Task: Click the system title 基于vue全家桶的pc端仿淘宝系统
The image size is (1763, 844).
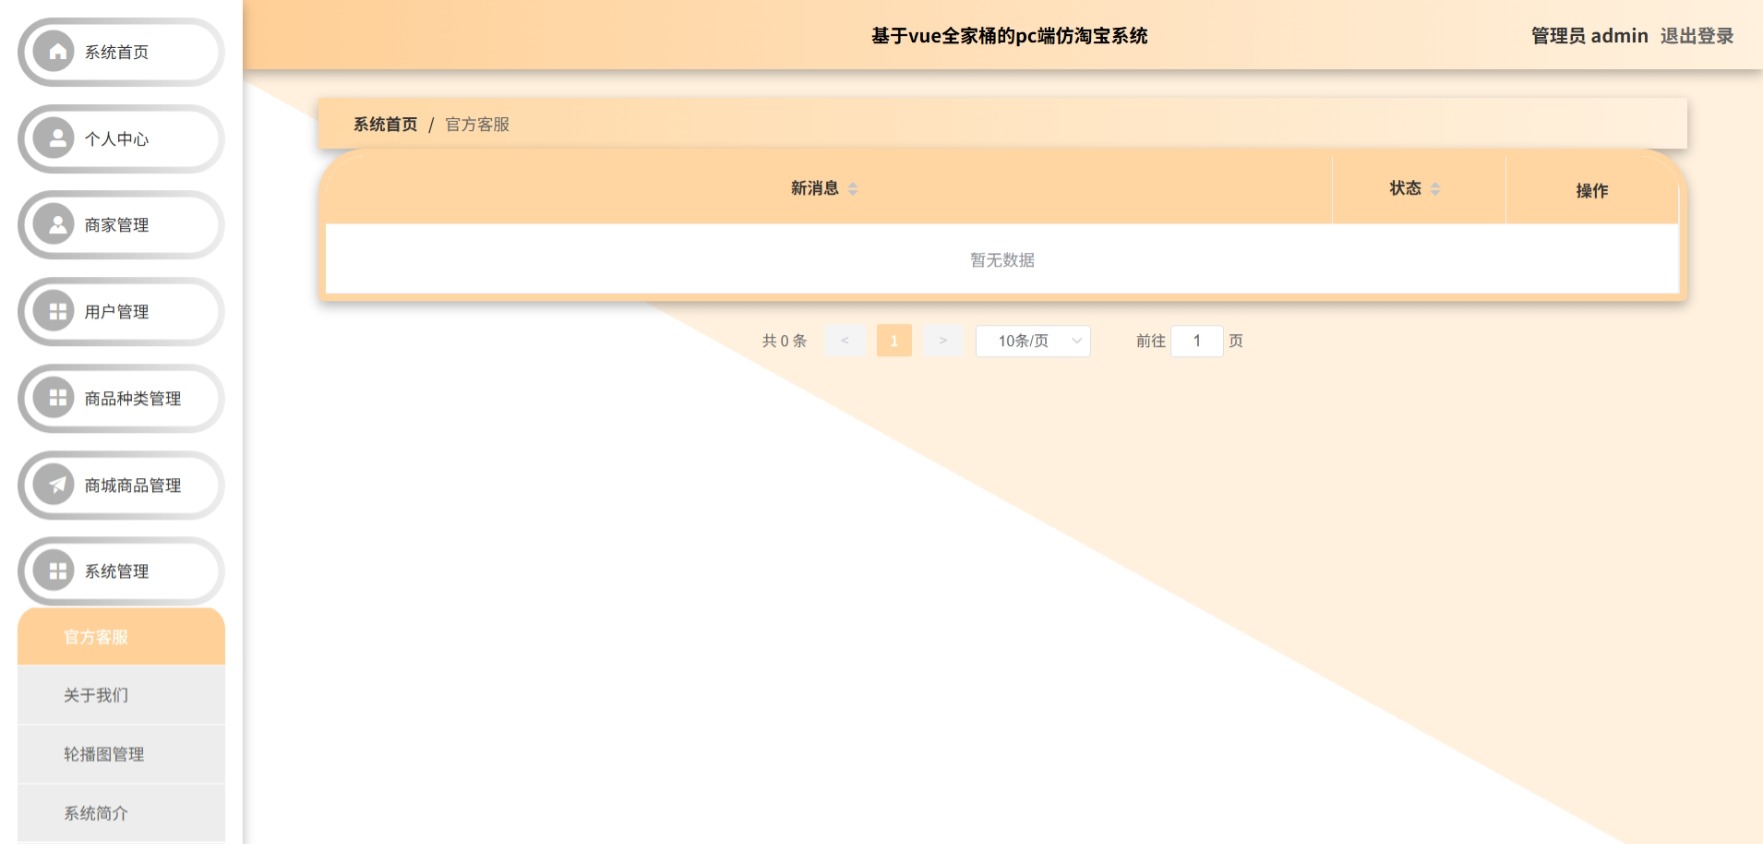Action: click(x=1009, y=36)
